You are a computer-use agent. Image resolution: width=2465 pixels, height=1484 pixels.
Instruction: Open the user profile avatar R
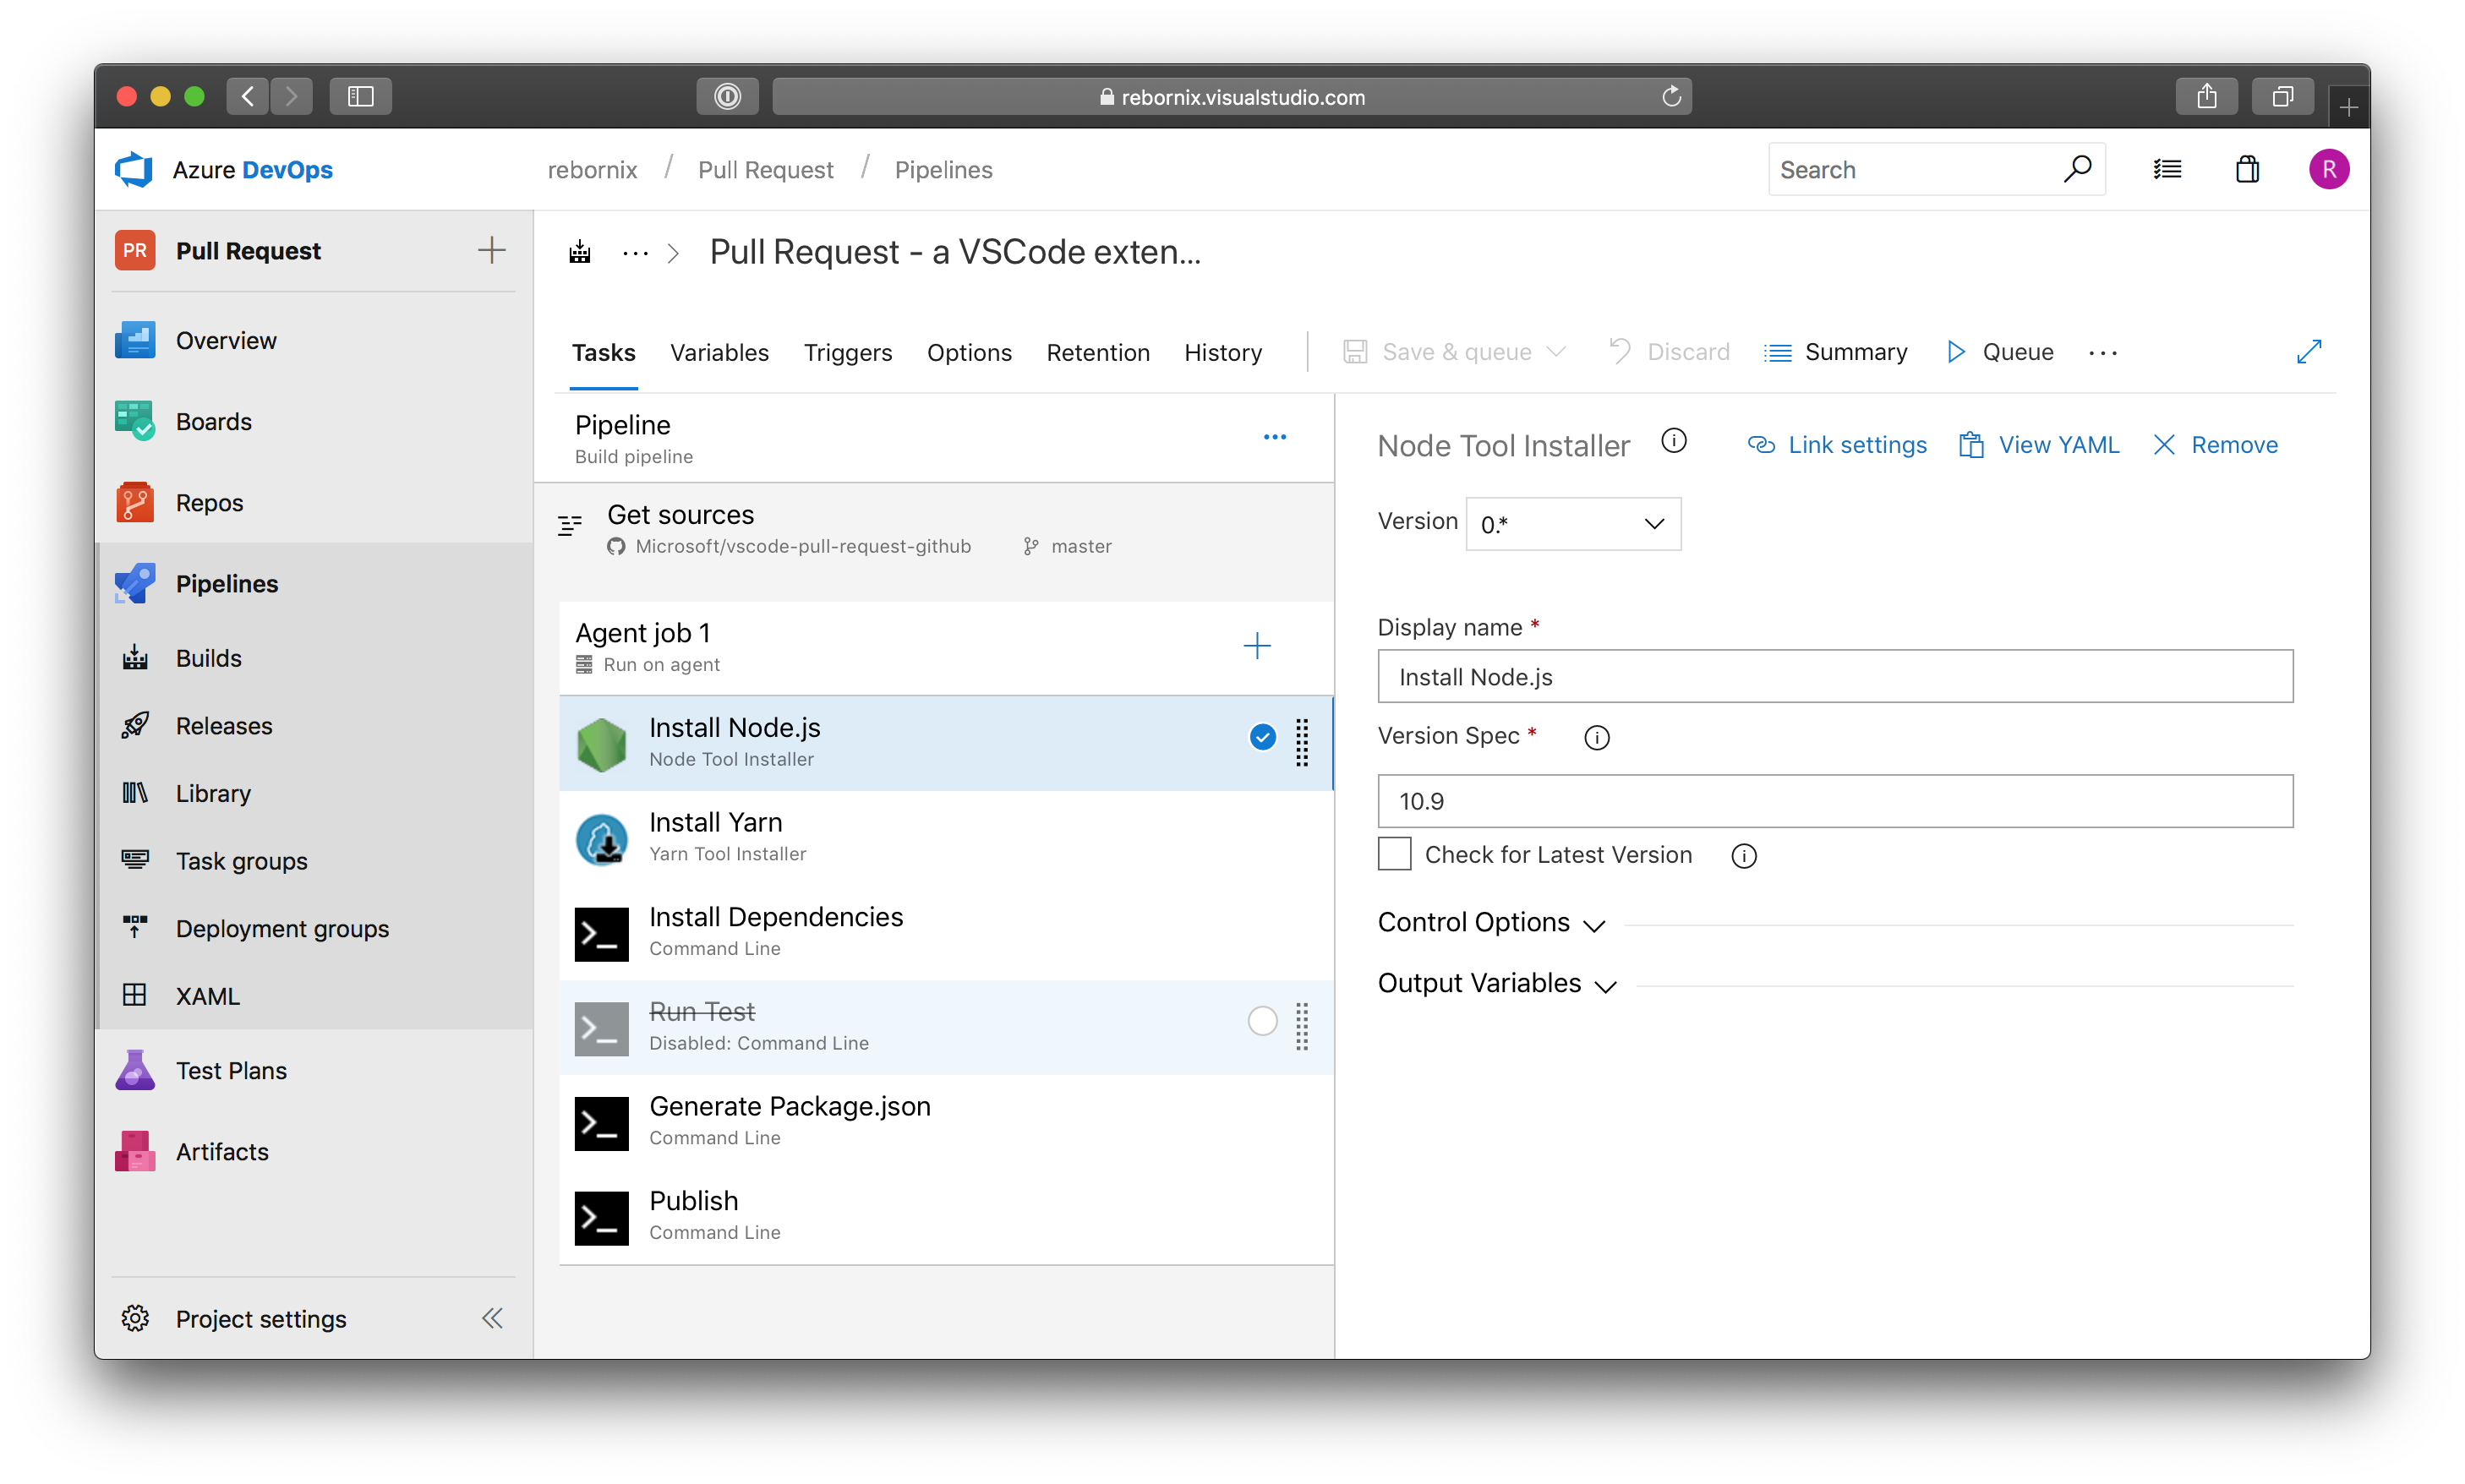(2328, 169)
